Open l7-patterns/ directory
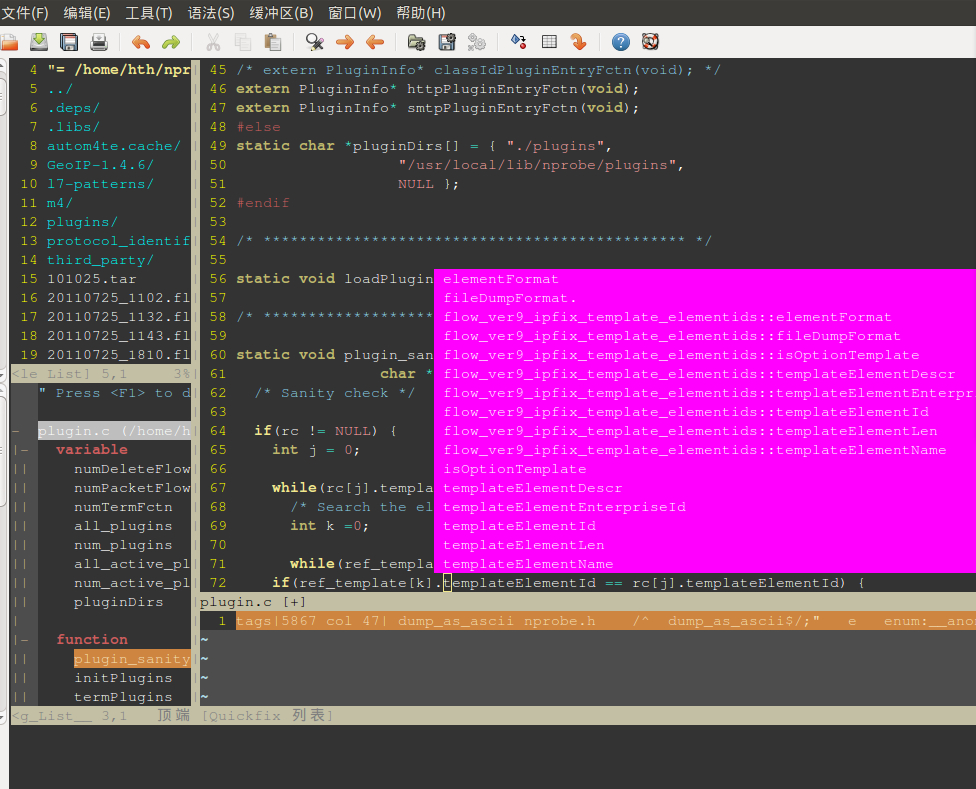This screenshot has width=976, height=789. pos(100,184)
